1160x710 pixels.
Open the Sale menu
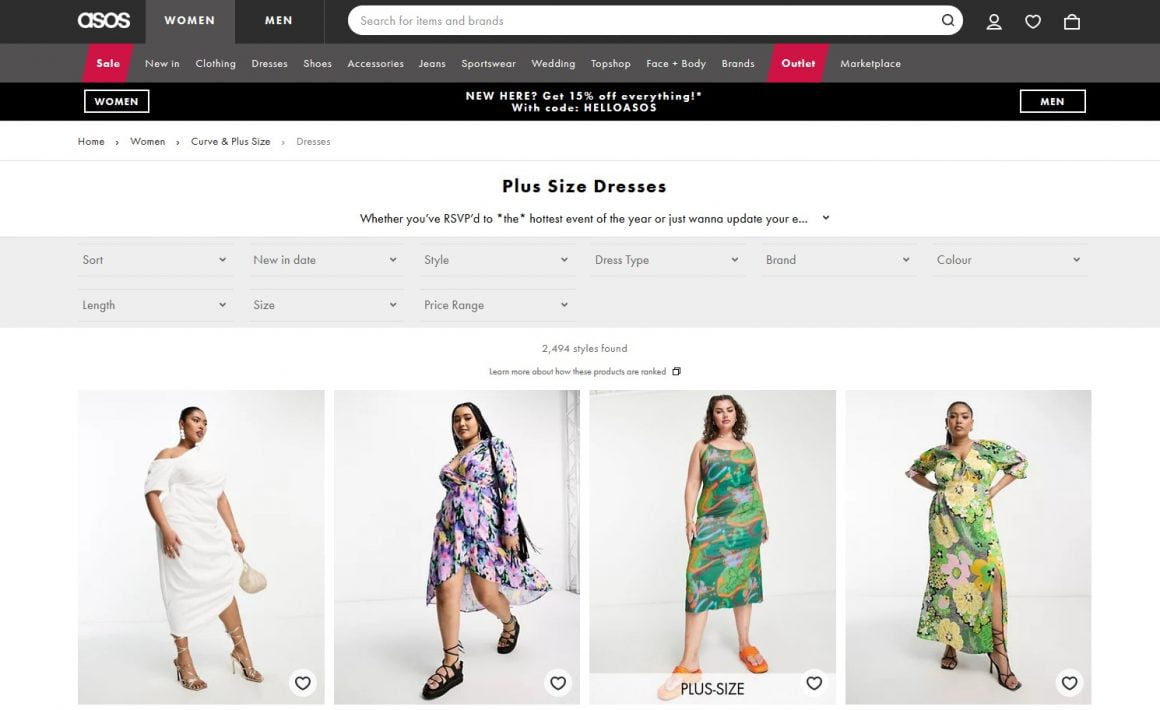pos(108,63)
